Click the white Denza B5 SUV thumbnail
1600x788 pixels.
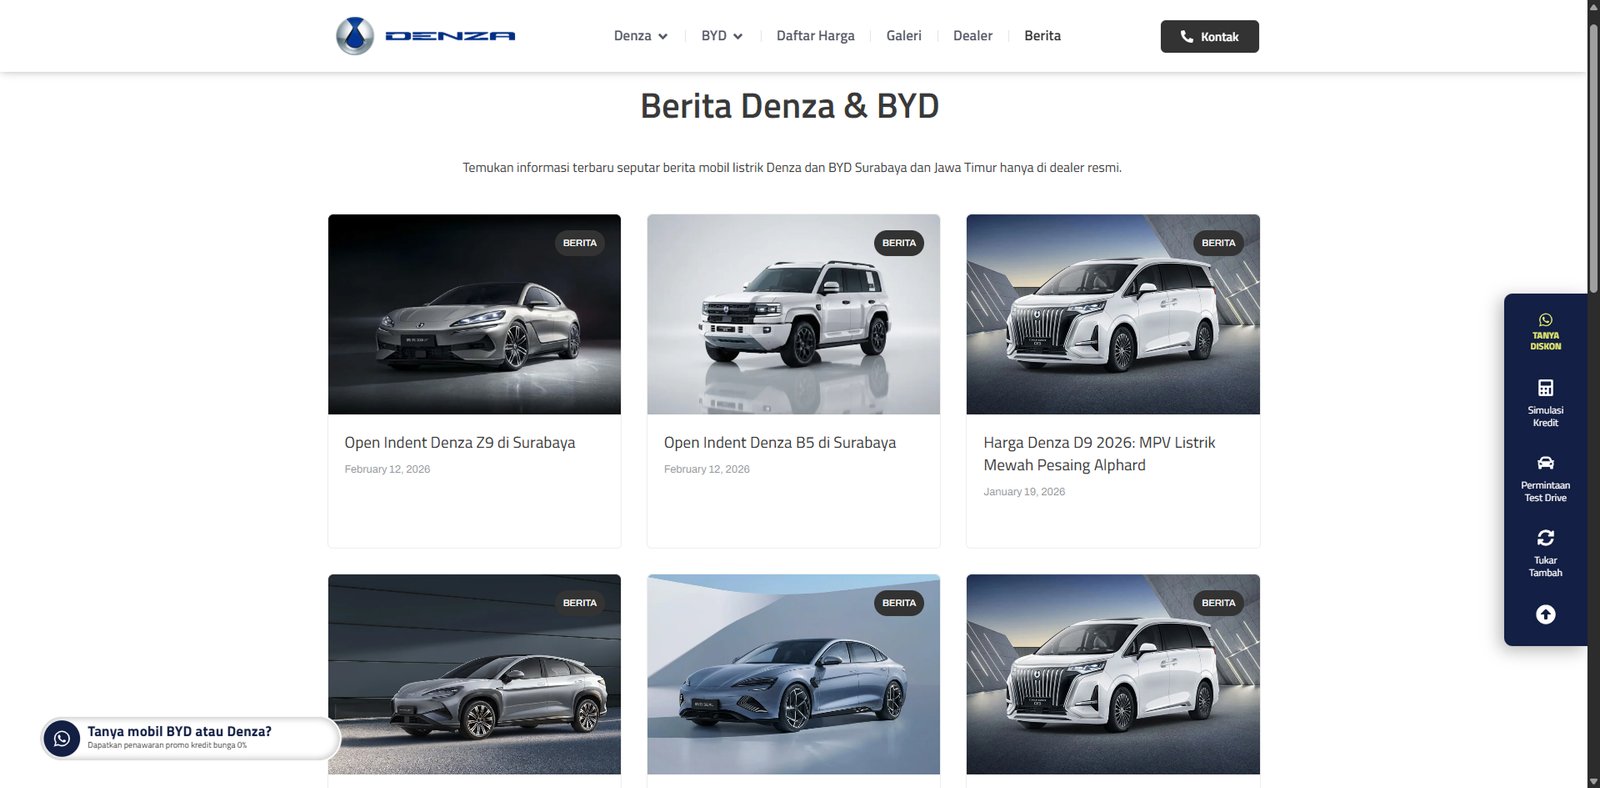pyautogui.click(x=793, y=314)
